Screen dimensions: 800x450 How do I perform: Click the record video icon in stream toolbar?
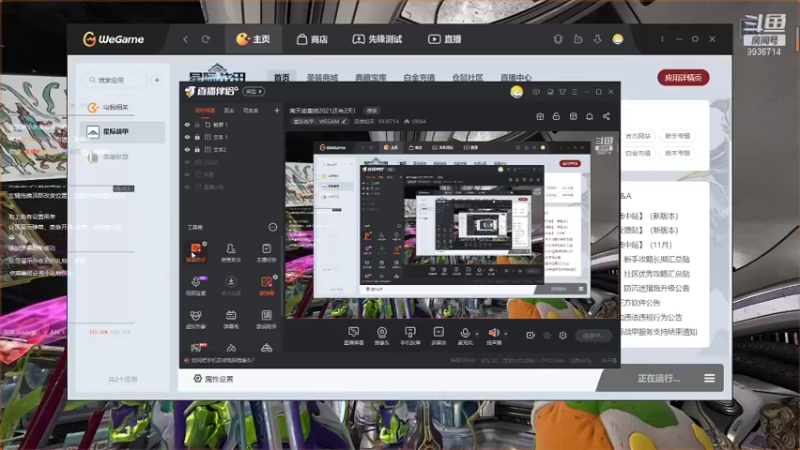pyautogui.click(x=531, y=335)
